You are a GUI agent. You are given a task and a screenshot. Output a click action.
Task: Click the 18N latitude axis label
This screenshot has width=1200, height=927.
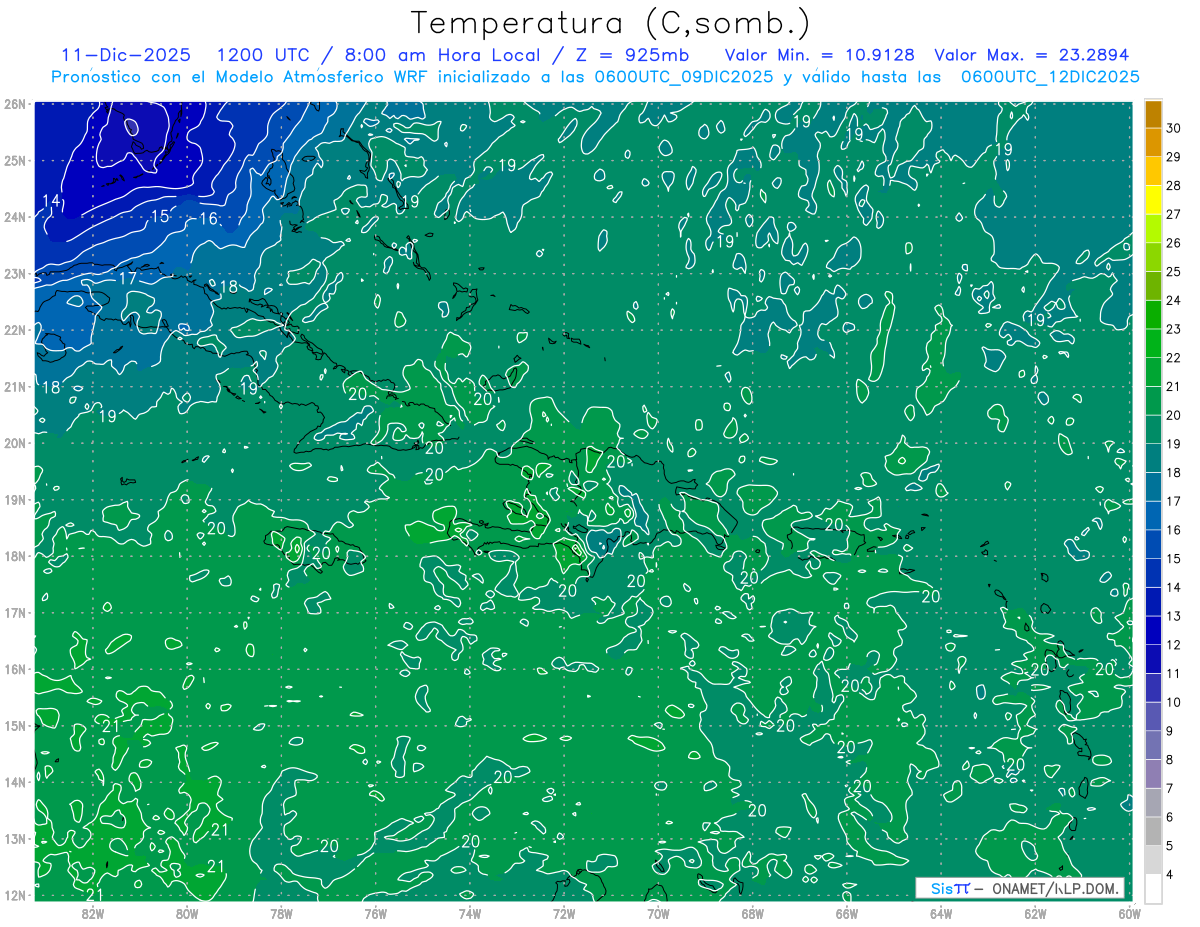(x=15, y=556)
